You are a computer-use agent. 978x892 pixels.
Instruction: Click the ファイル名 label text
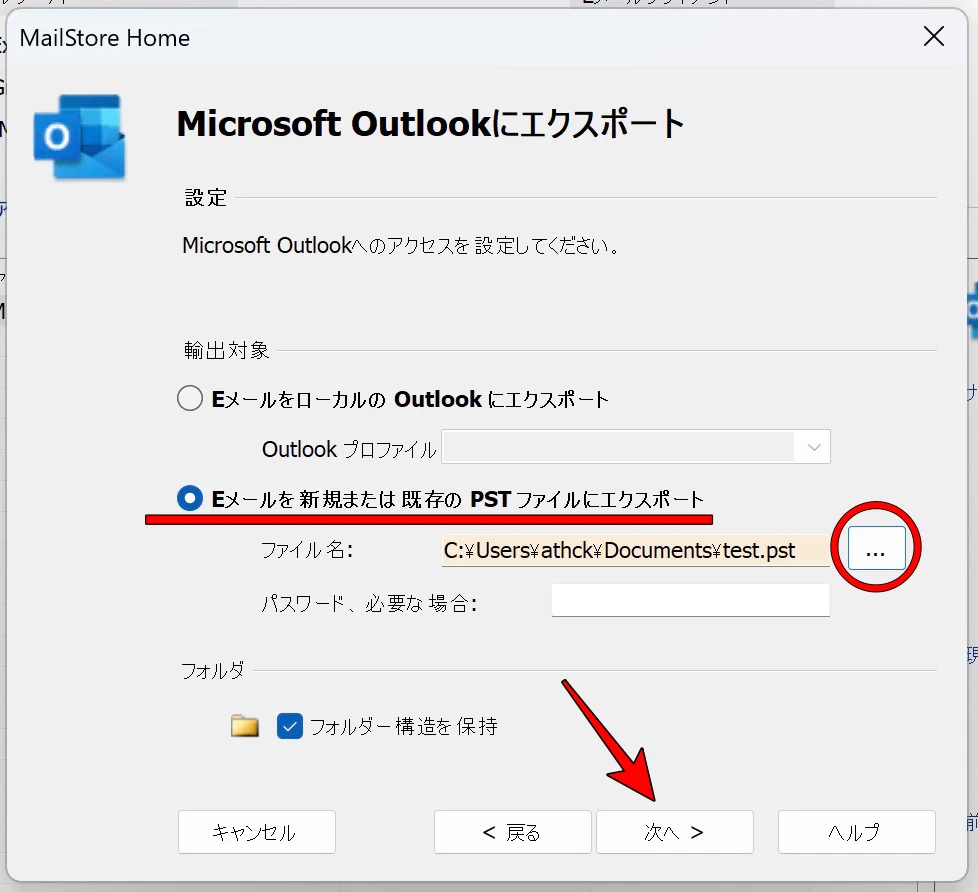click(307, 551)
